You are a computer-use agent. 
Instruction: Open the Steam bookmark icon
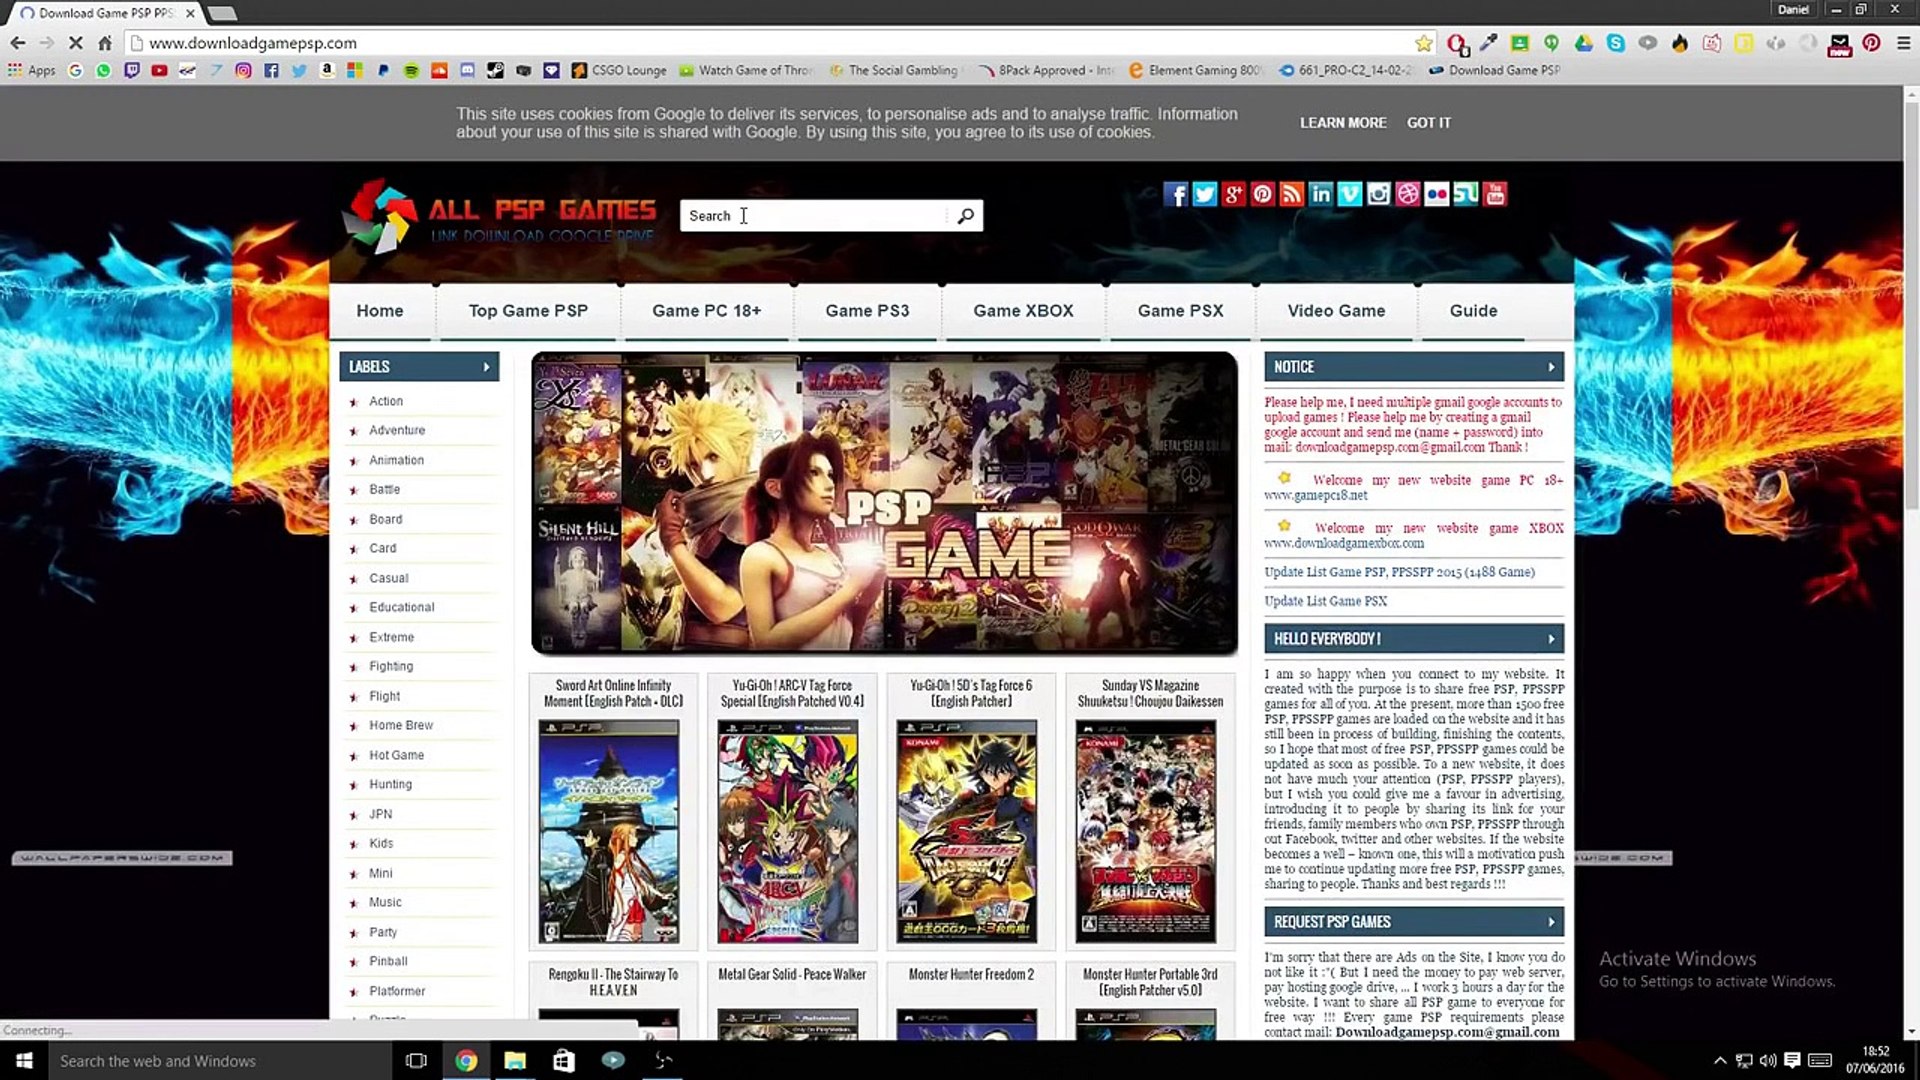tap(495, 70)
